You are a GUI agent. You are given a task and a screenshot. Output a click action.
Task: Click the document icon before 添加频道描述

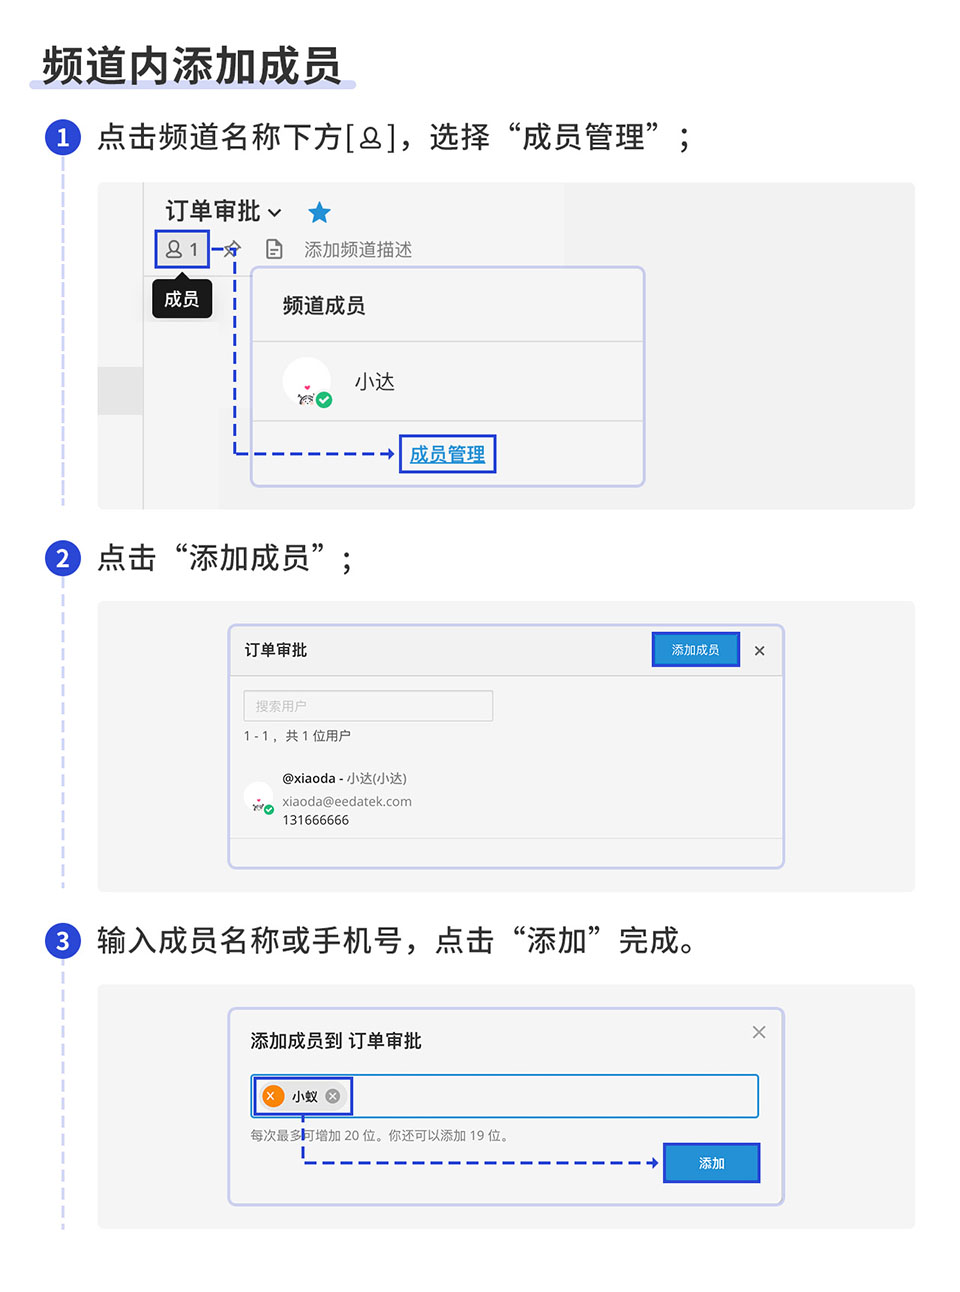pyautogui.click(x=274, y=249)
